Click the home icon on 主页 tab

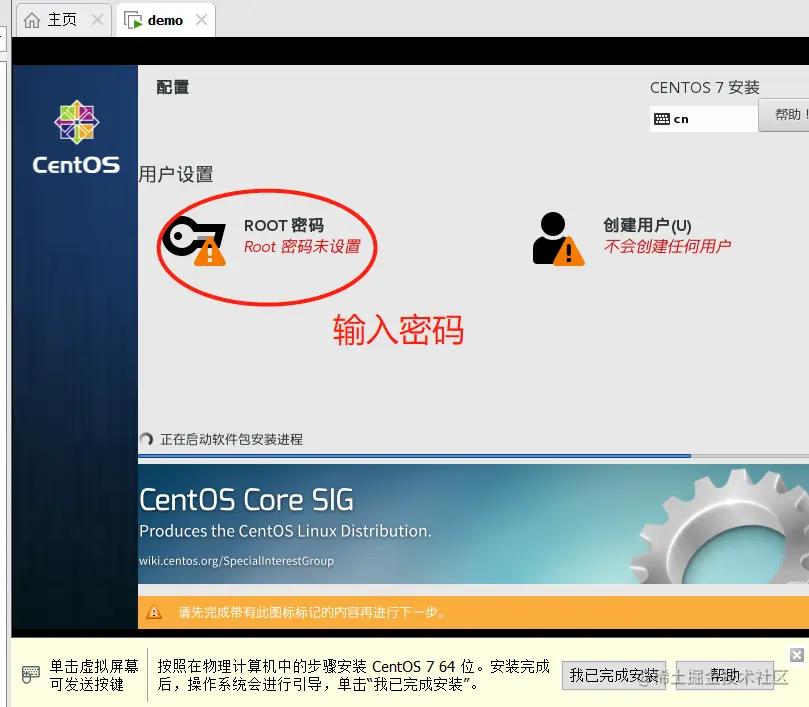click(x=32, y=21)
